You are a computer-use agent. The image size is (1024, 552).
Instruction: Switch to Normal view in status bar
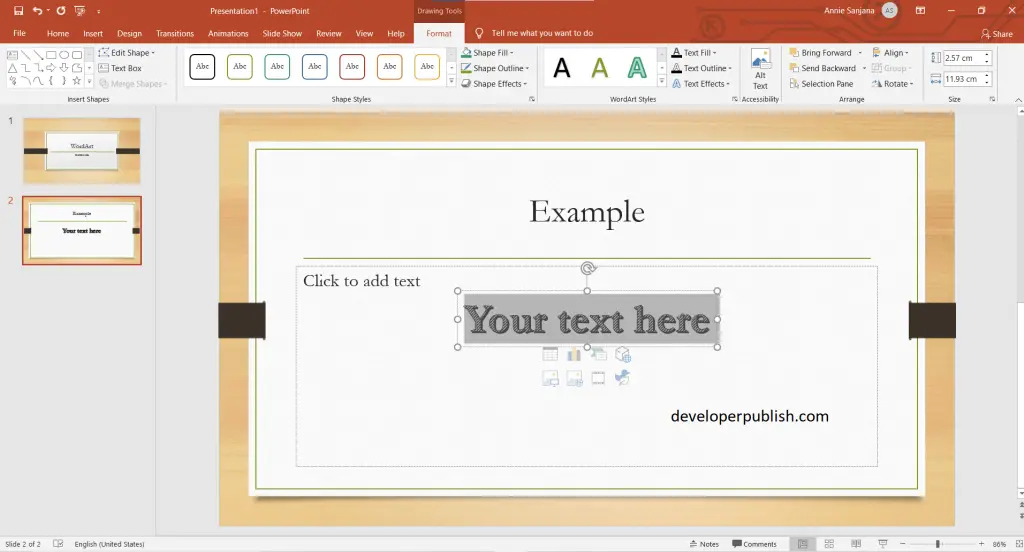click(x=803, y=544)
